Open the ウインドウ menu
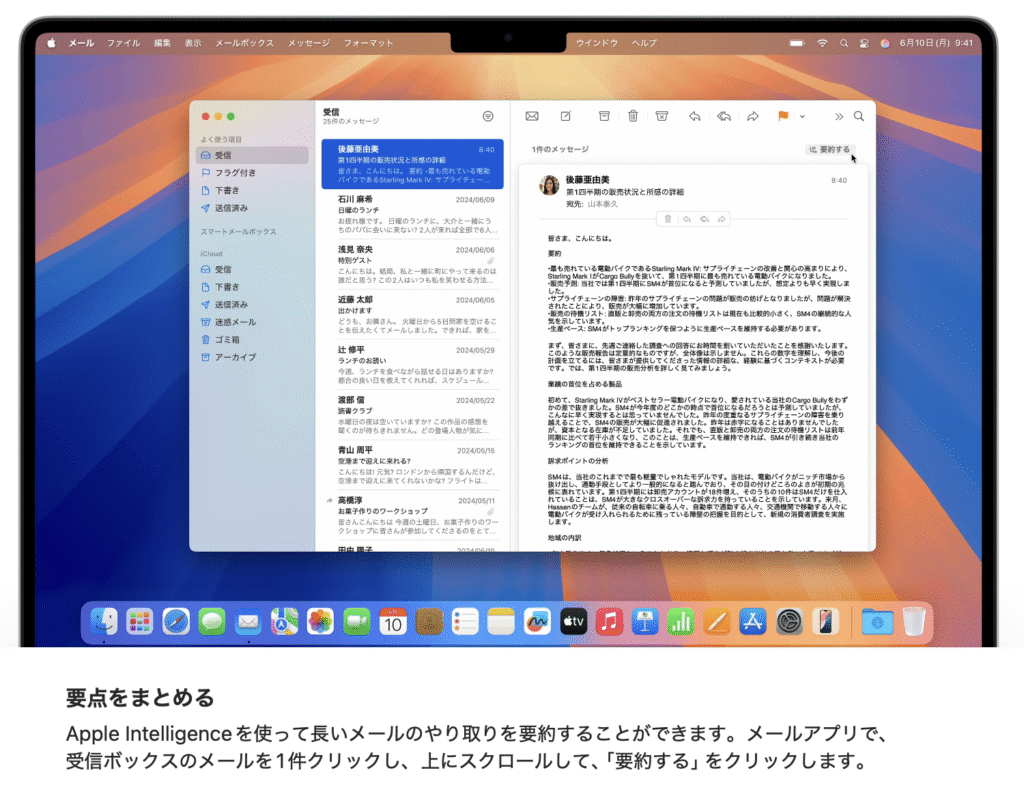The height and width of the screenshot is (792, 1024). 597,43
